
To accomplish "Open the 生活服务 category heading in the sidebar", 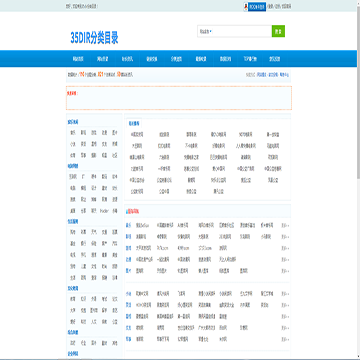I will [x=73, y=221].
